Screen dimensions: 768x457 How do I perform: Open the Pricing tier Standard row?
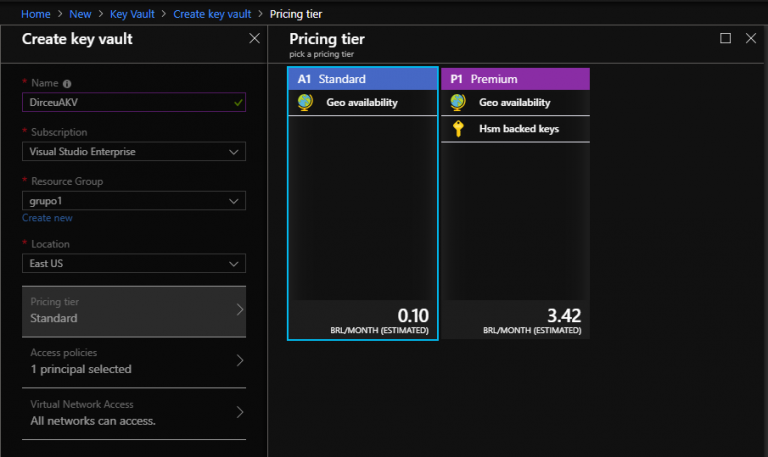pyautogui.click(x=133, y=310)
